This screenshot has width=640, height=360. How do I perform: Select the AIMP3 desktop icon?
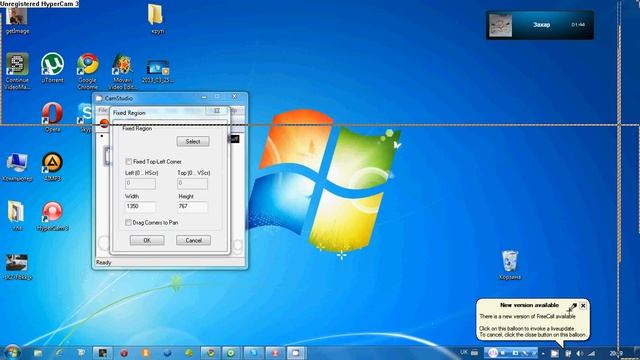click(x=52, y=167)
